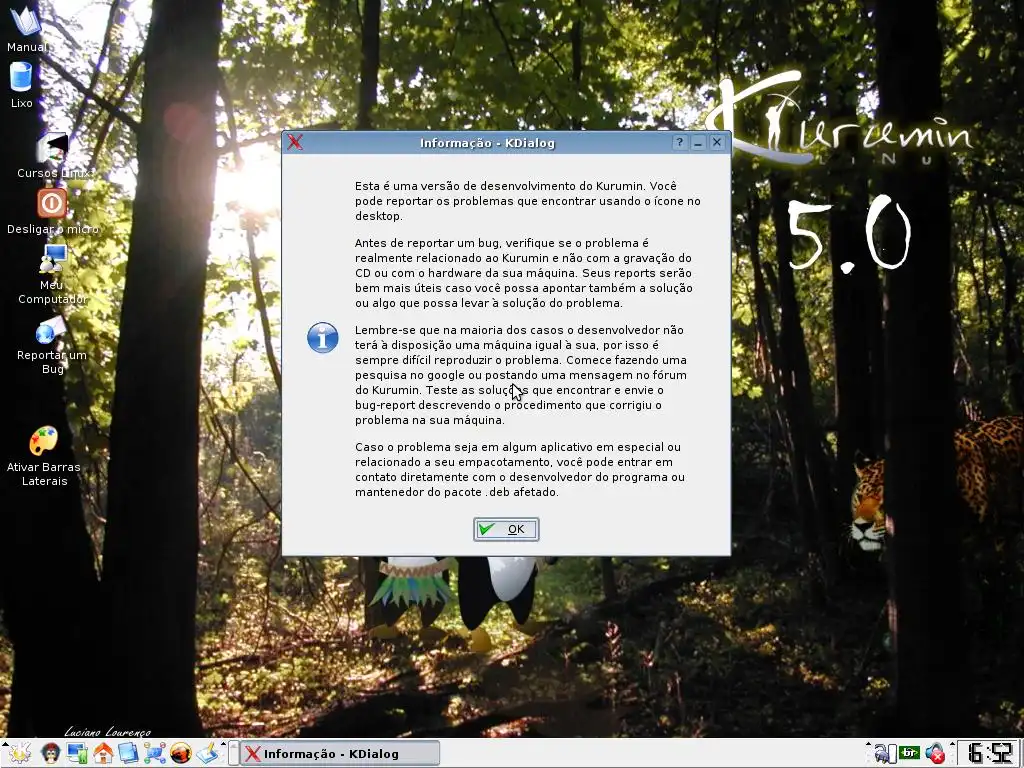Click the Informação - KDialog title text
Image resolution: width=1024 pixels, height=768 pixels.
tap(487, 142)
